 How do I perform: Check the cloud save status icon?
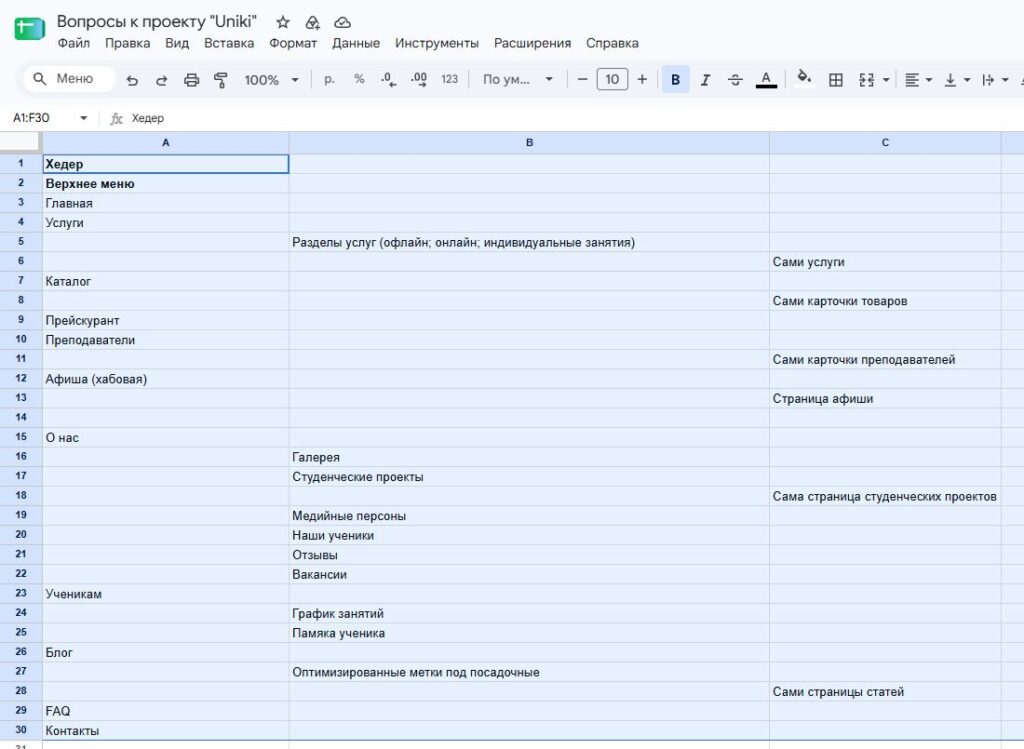click(342, 23)
